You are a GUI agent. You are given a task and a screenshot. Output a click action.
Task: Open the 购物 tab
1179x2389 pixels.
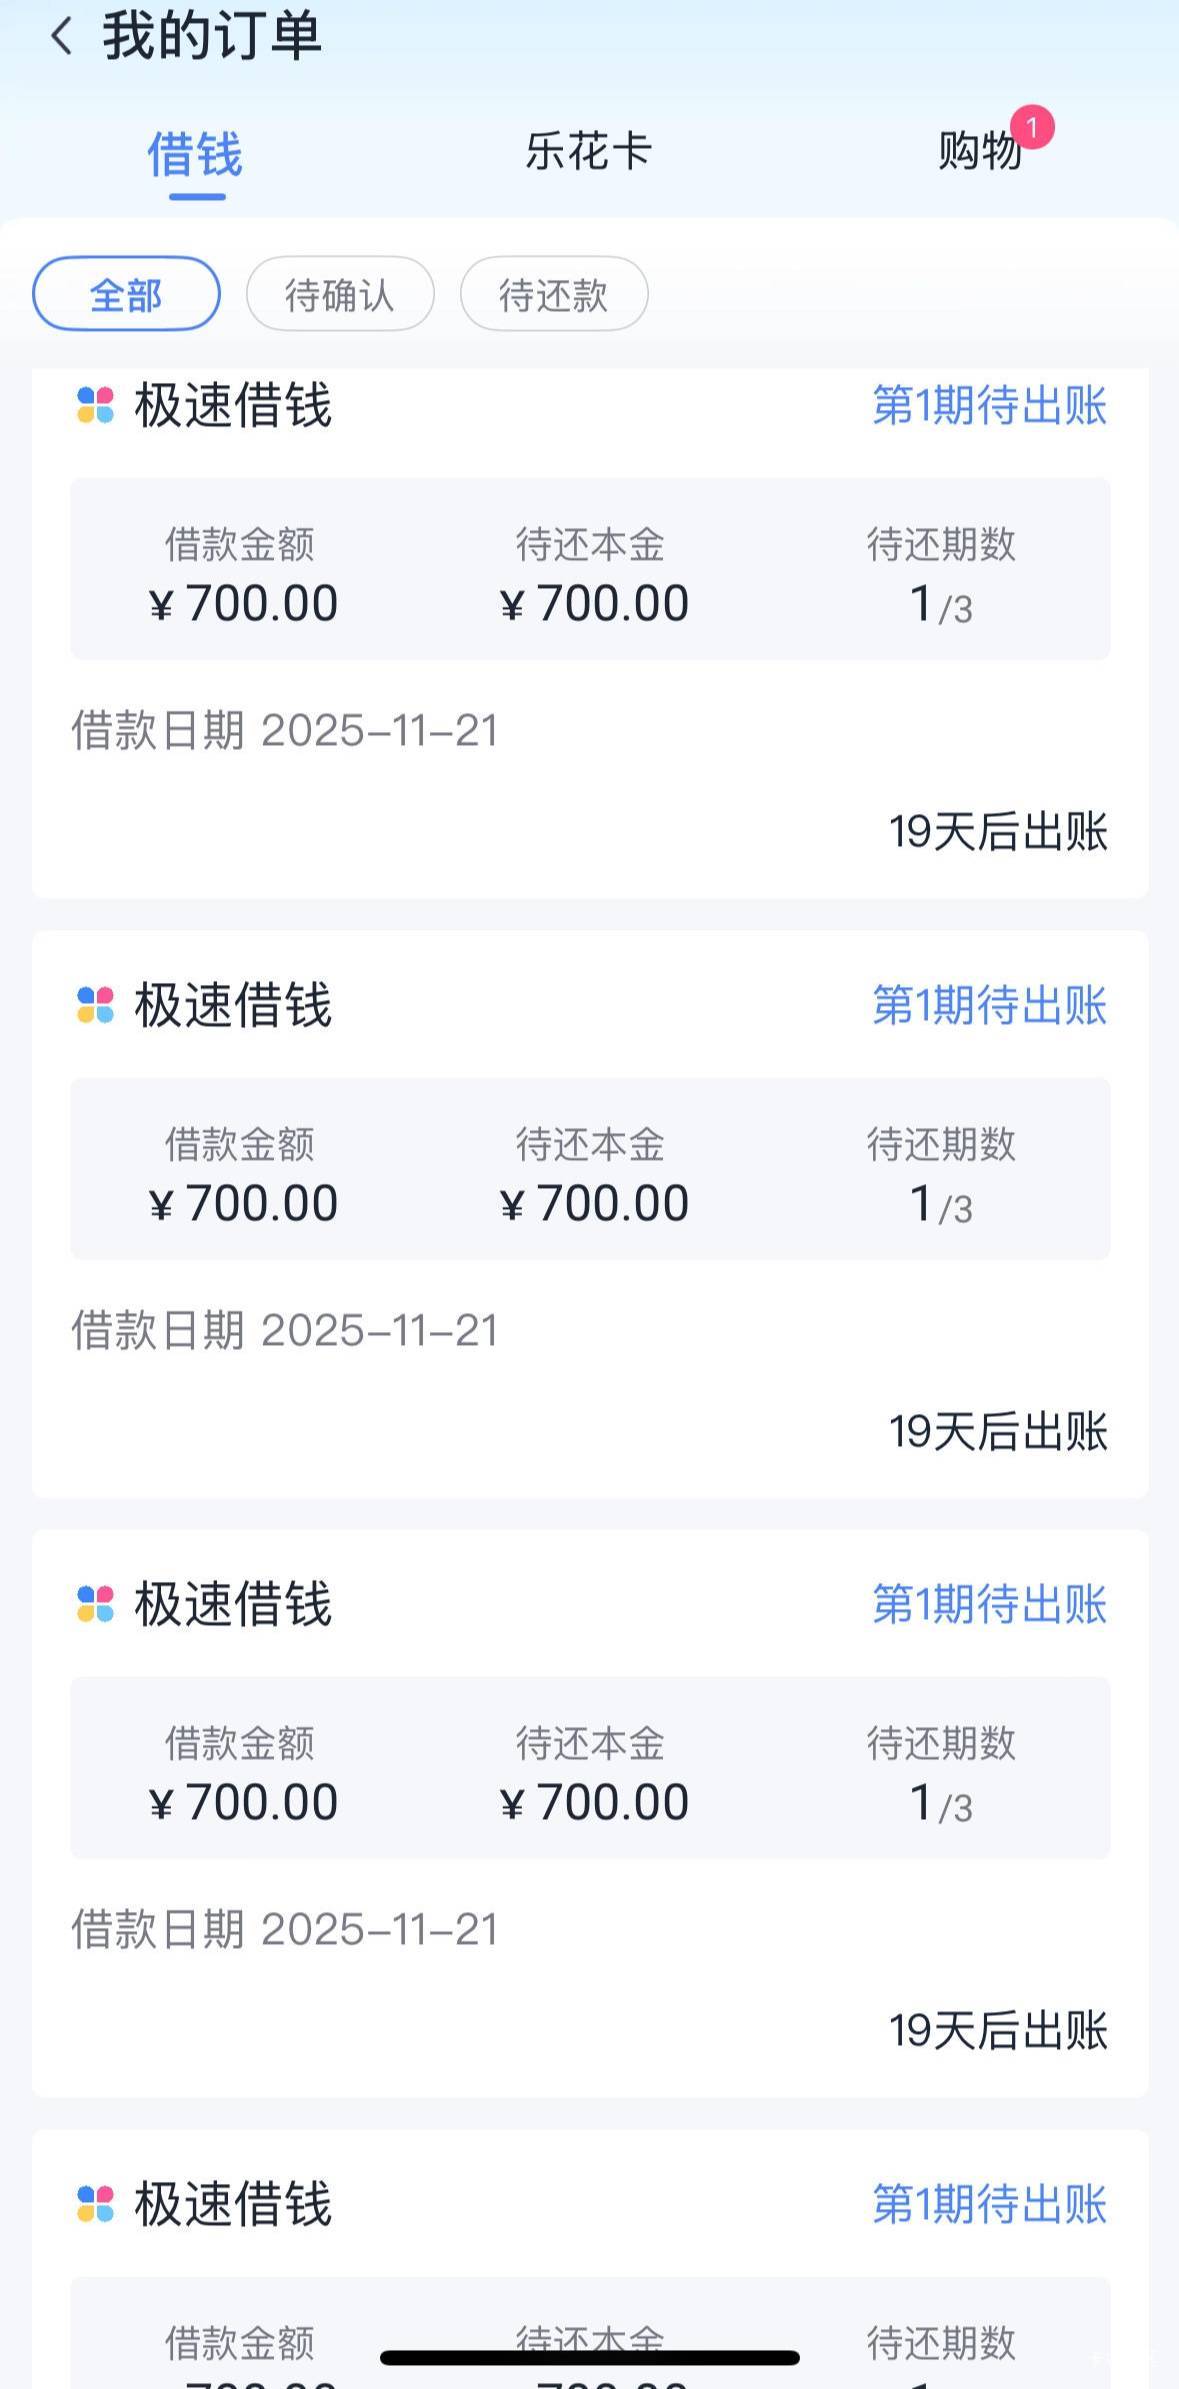[x=978, y=153]
